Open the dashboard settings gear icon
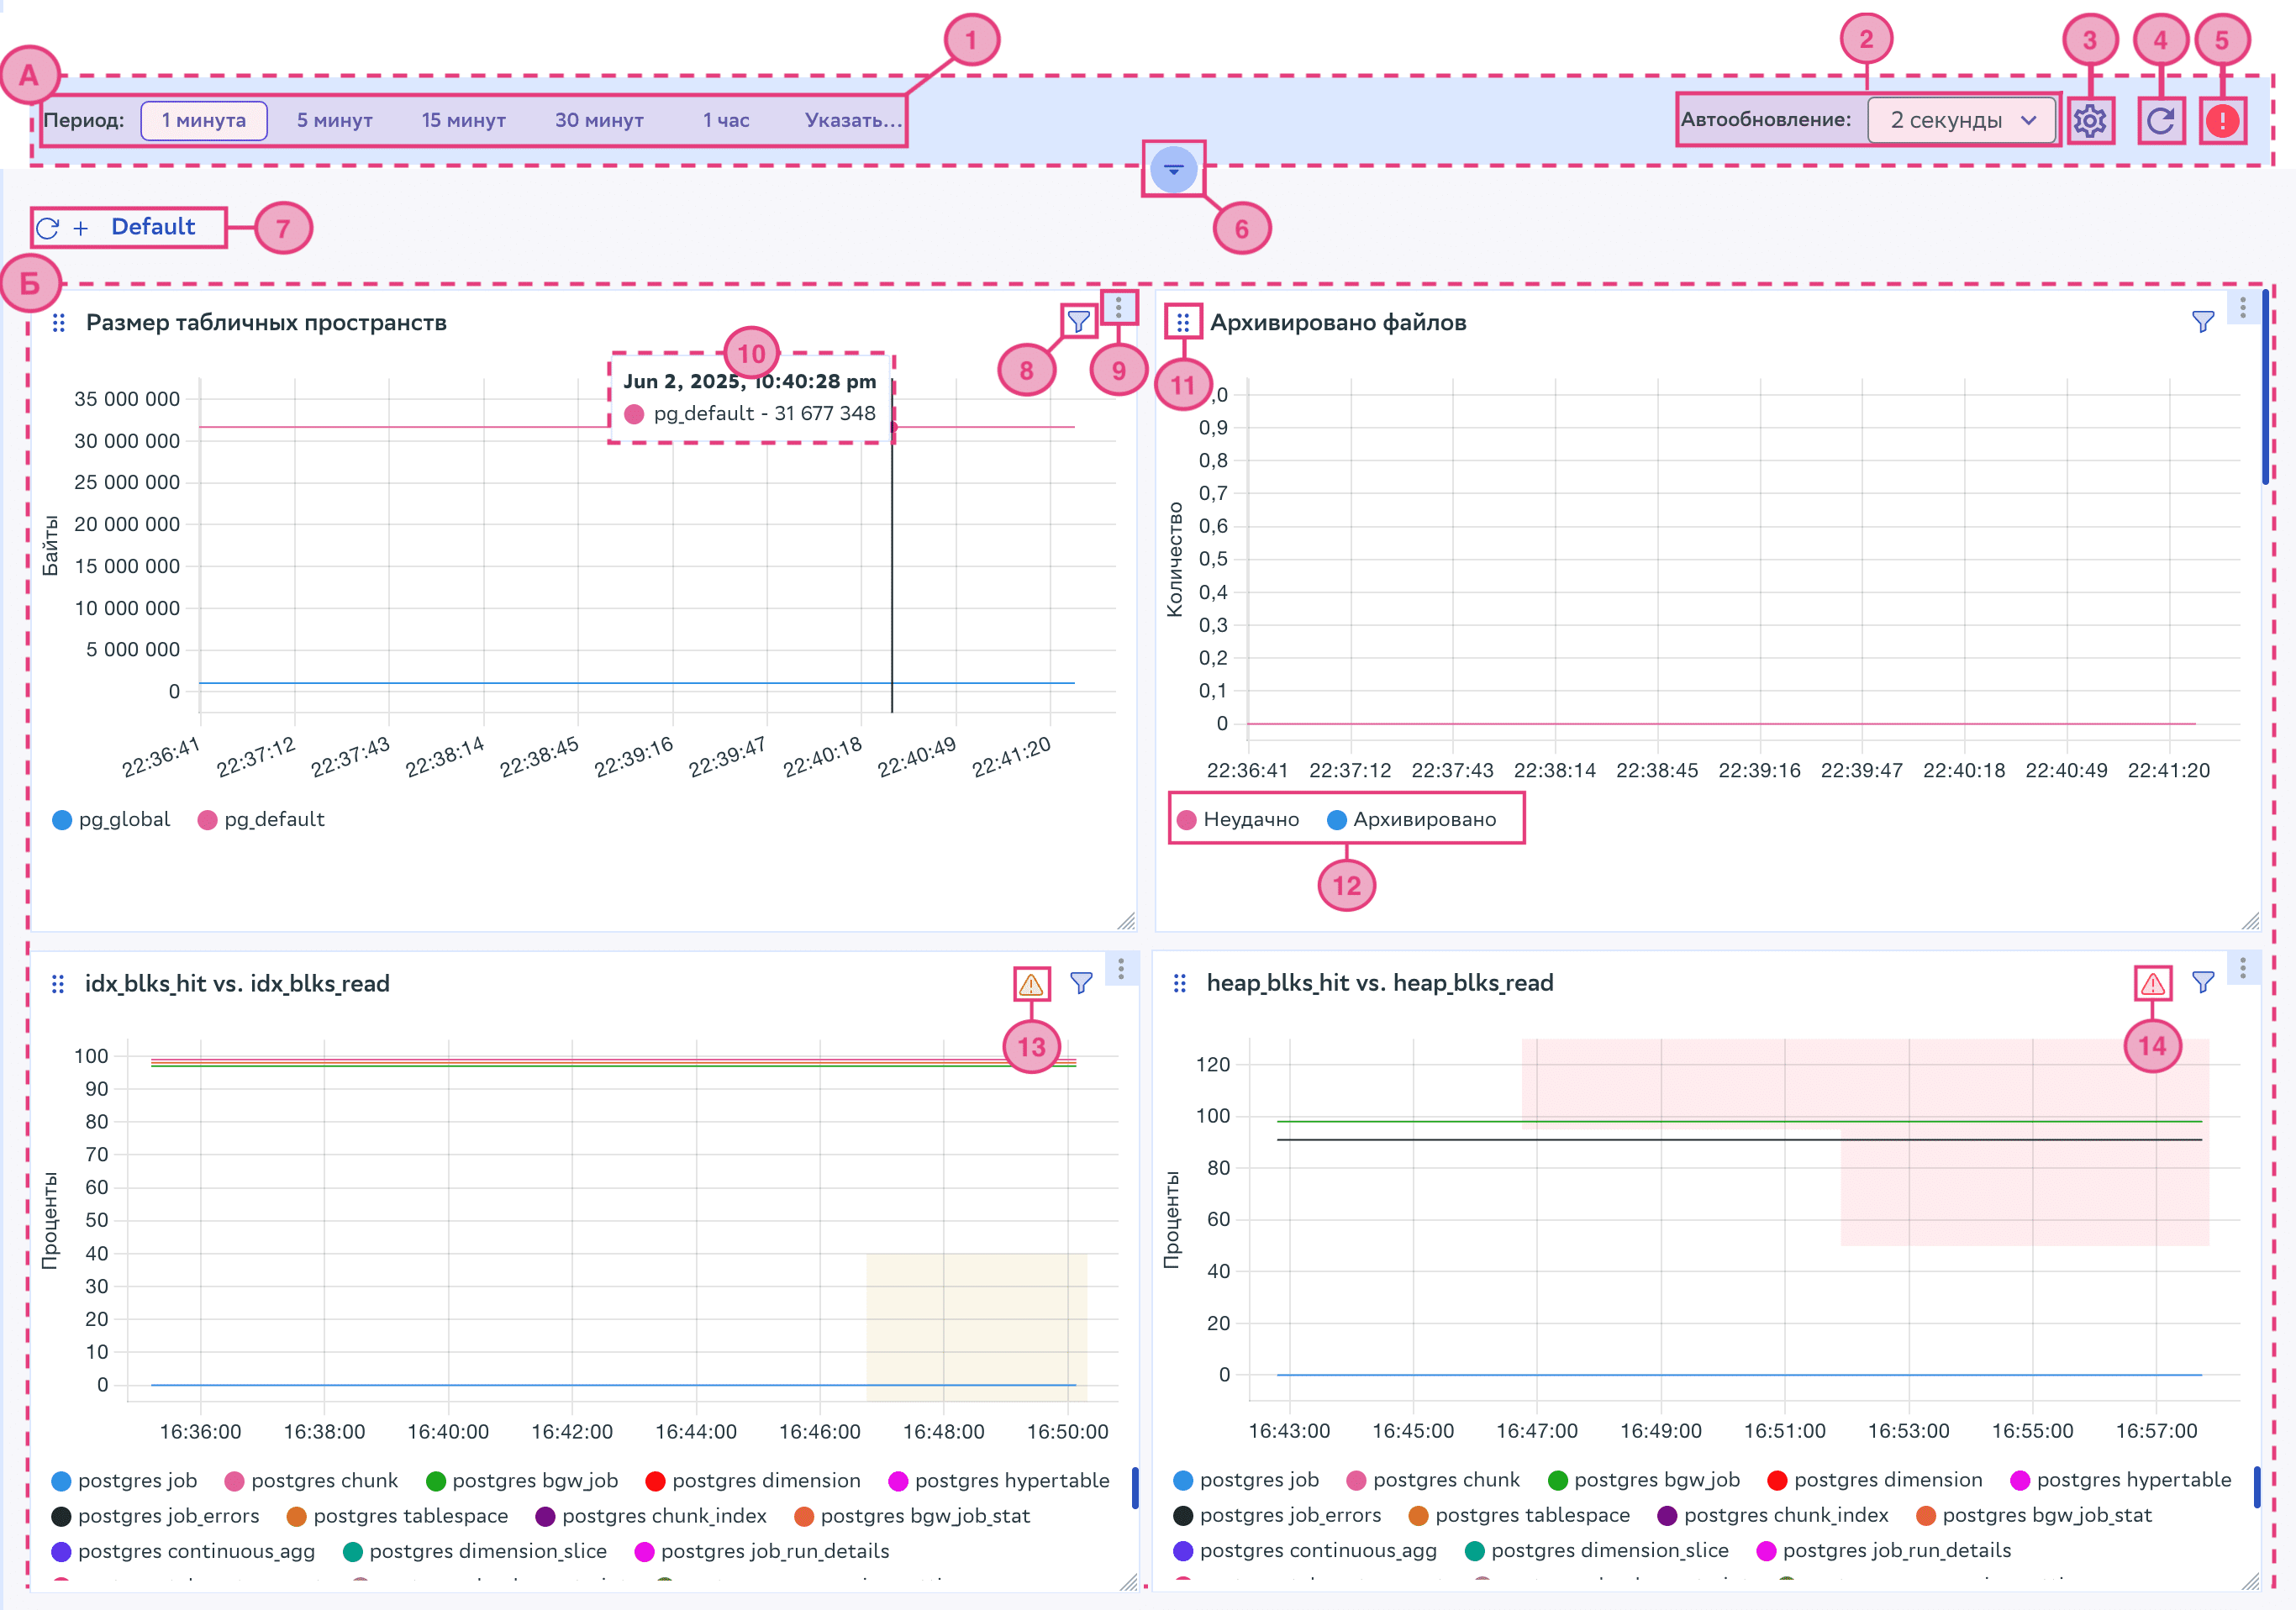Image resolution: width=2296 pixels, height=1610 pixels. [x=2089, y=121]
